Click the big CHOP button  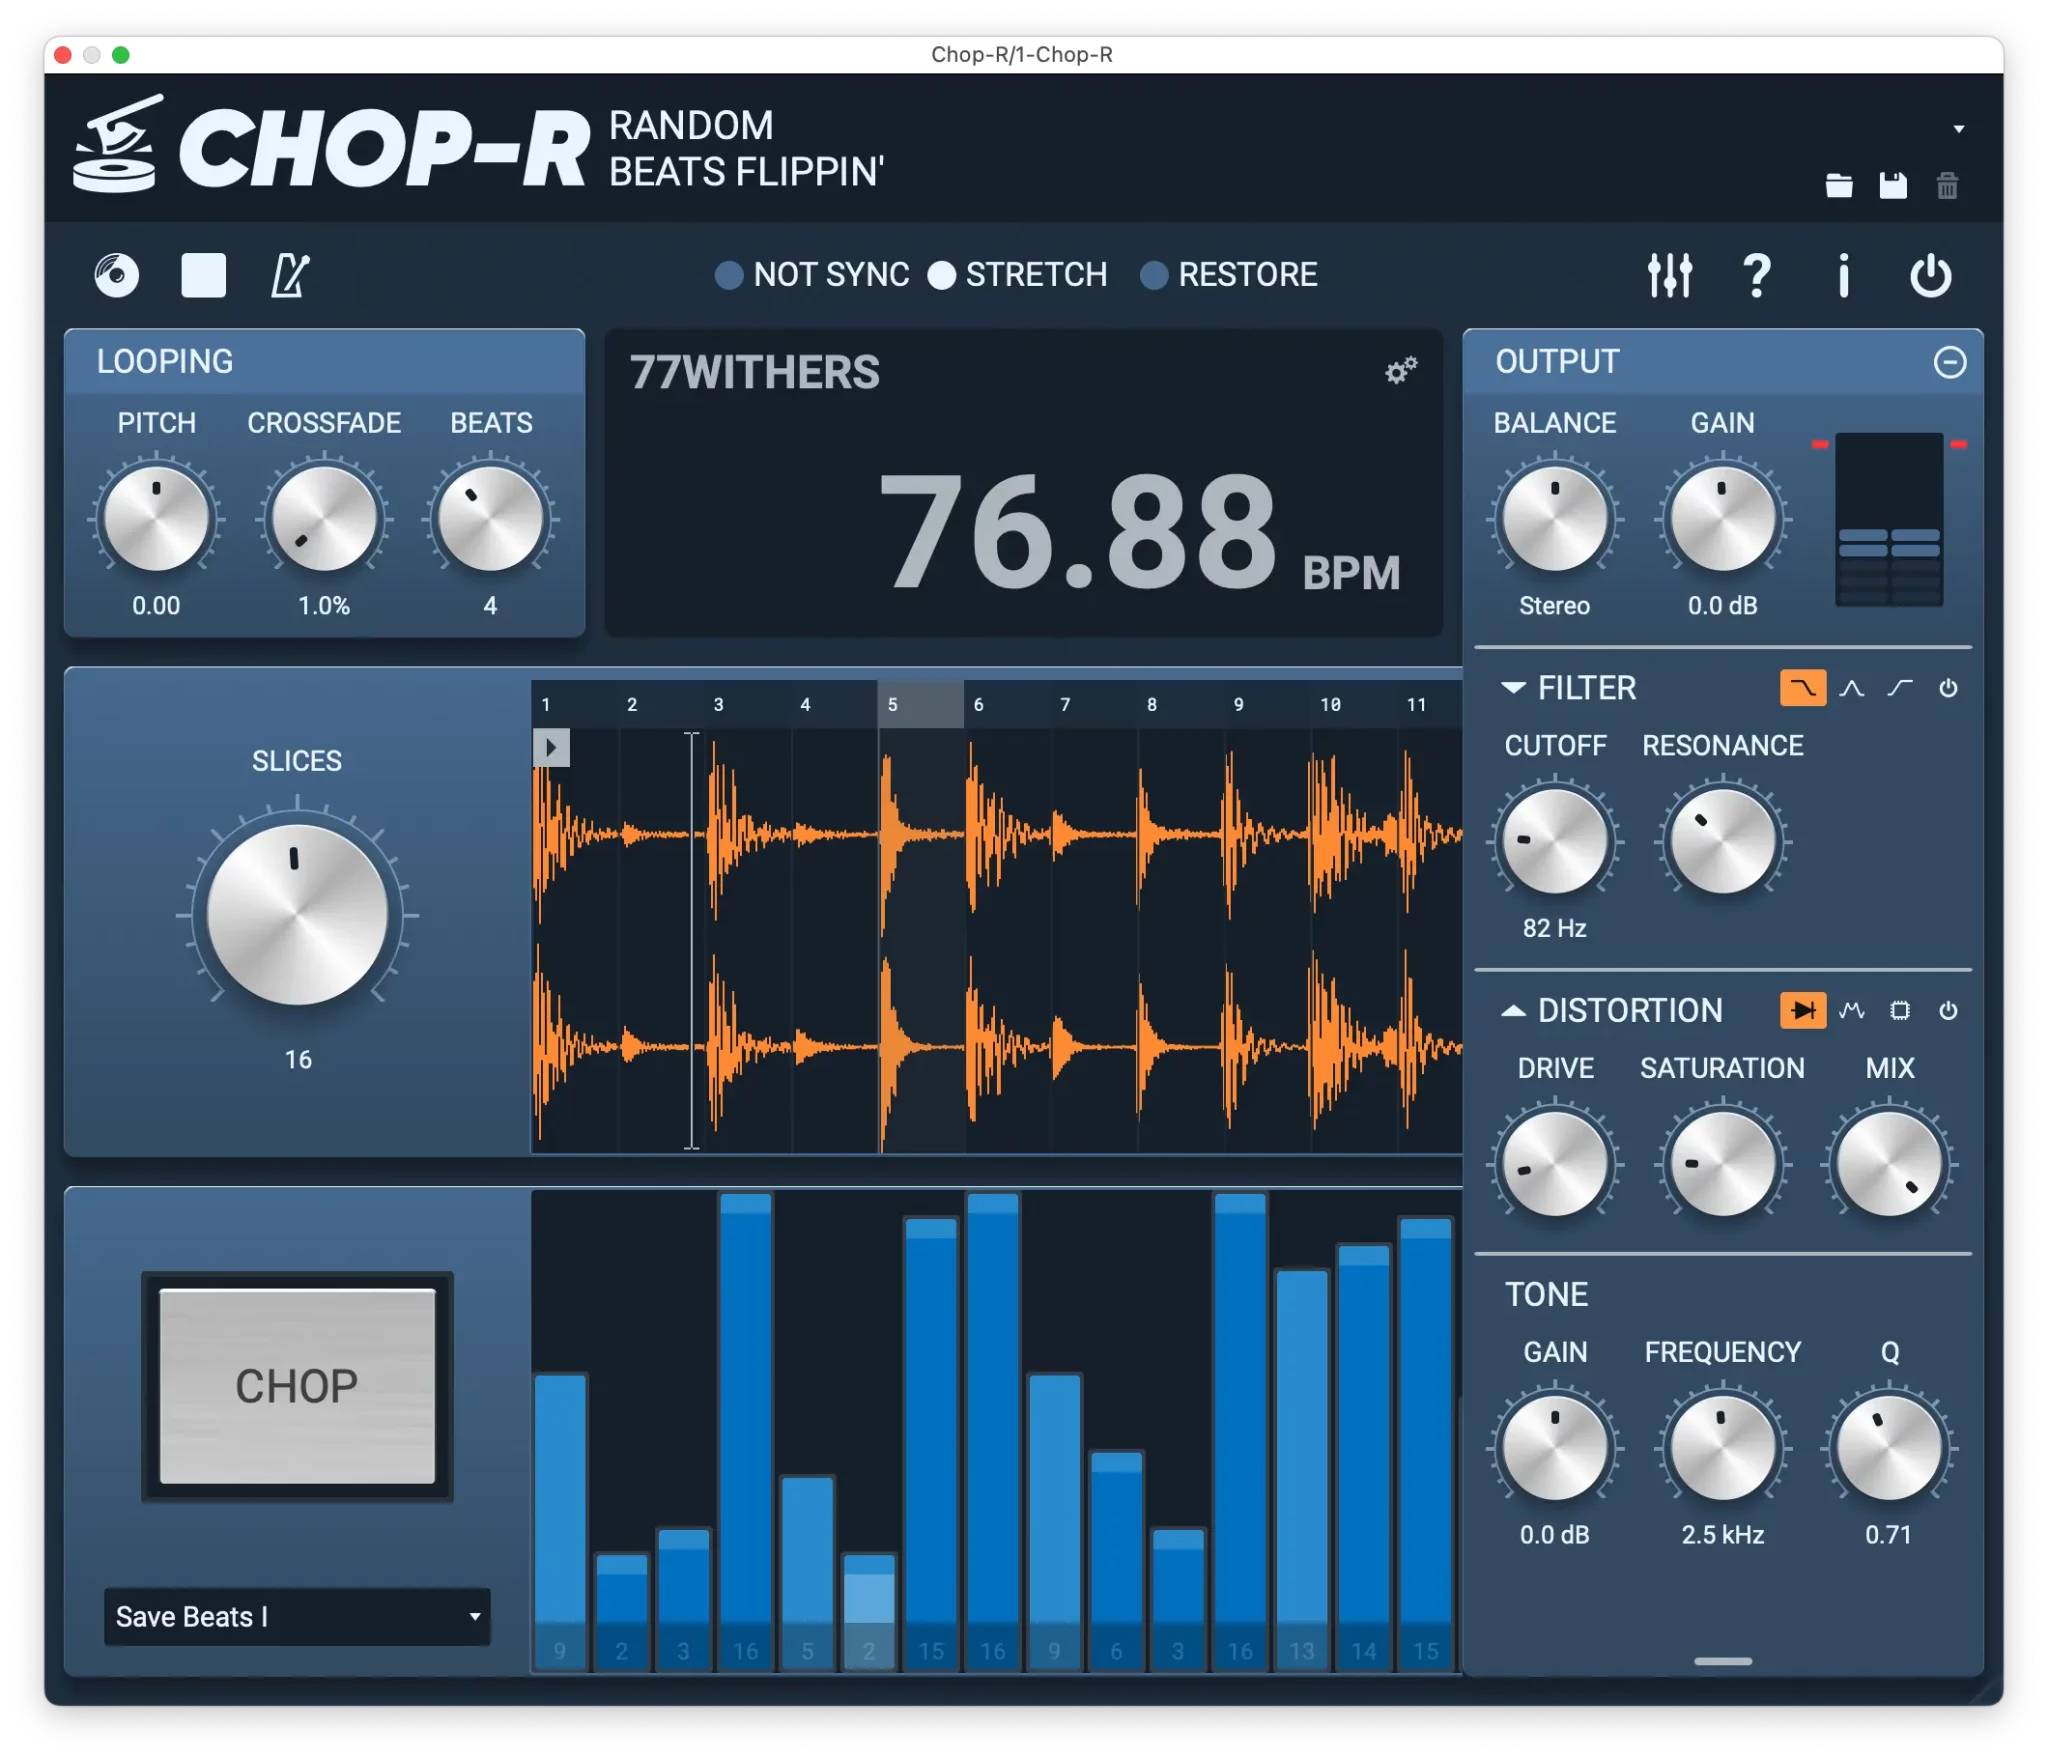[297, 1386]
